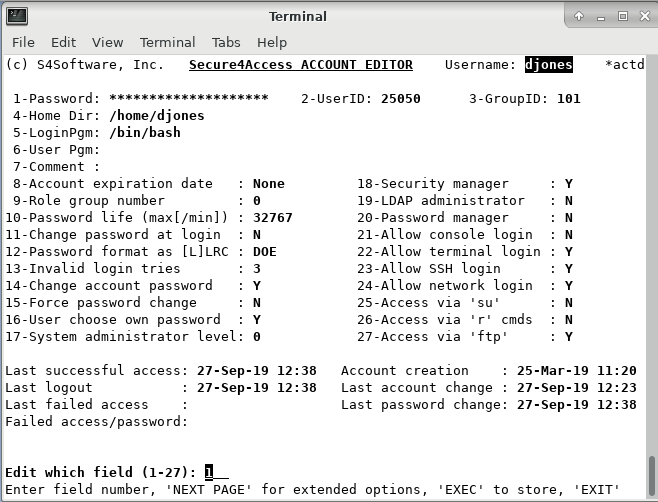
Task: Click the Access via 'su' N value
Action: pos(569,303)
